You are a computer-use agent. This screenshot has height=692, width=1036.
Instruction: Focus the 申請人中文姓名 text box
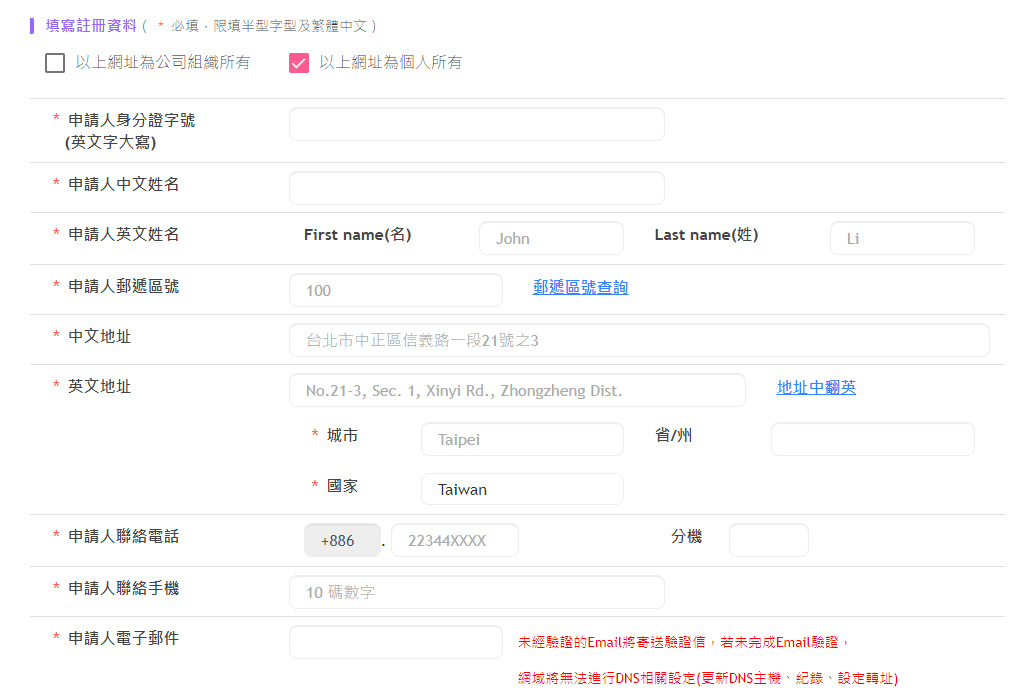pyautogui.click(x=476, y=188)
